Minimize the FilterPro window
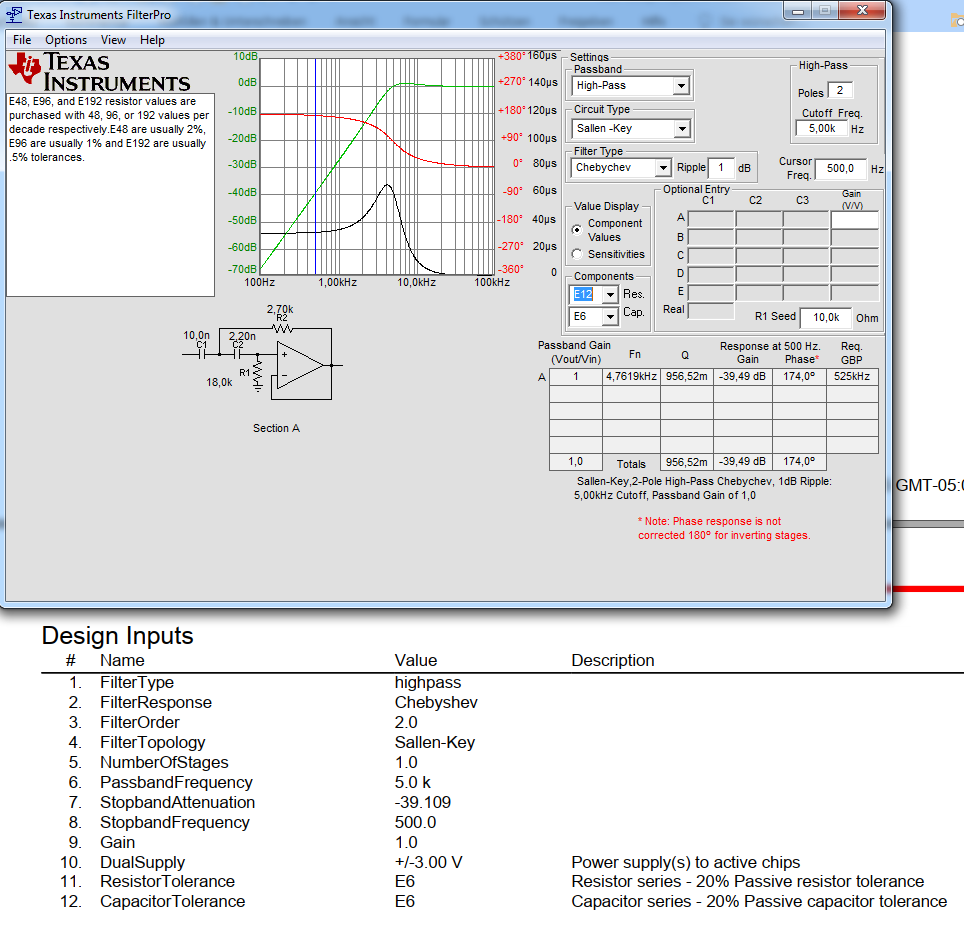Viewport: 964px width, 929px height. (797, 10)
